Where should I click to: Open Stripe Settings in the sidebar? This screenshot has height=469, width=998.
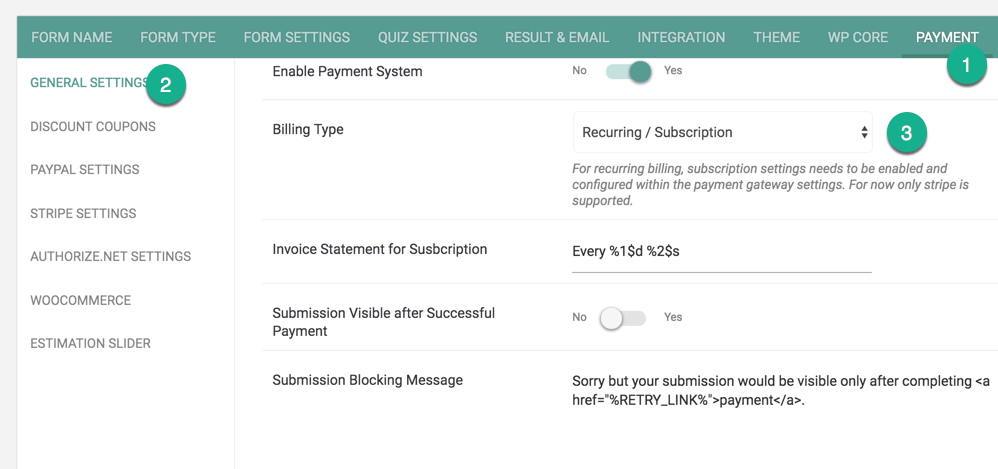point(83,213)
